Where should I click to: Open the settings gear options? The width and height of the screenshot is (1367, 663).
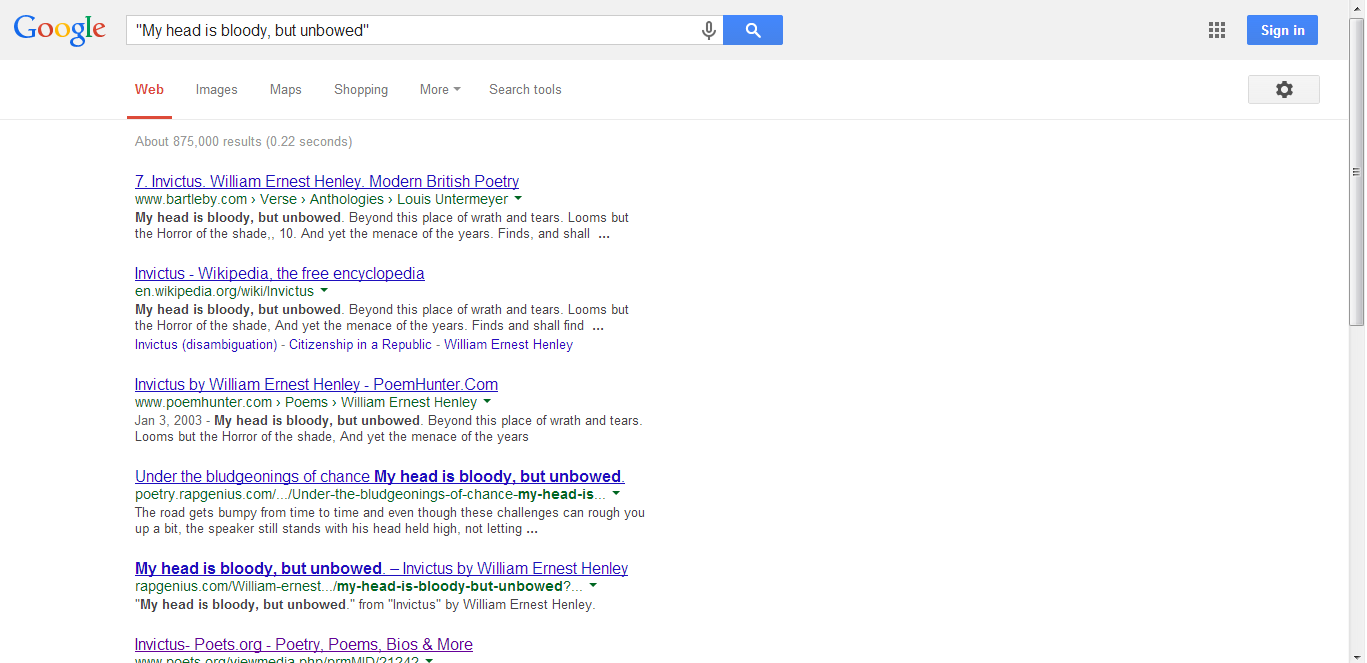coord(1284,89)
